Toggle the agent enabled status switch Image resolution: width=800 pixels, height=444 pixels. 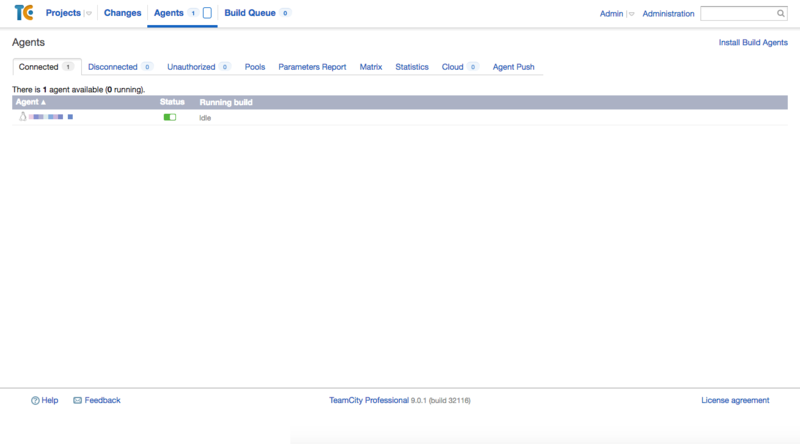coord(170,117)
